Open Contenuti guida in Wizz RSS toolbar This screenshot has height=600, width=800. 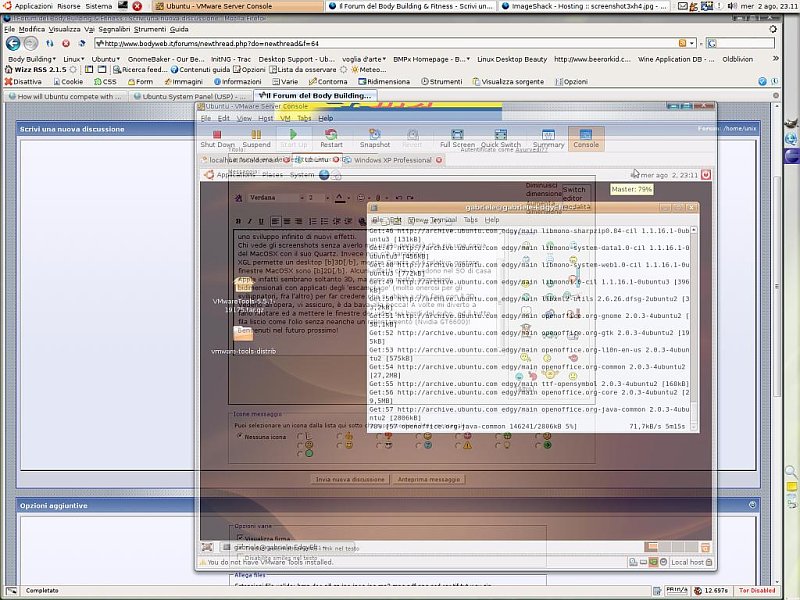201,69
